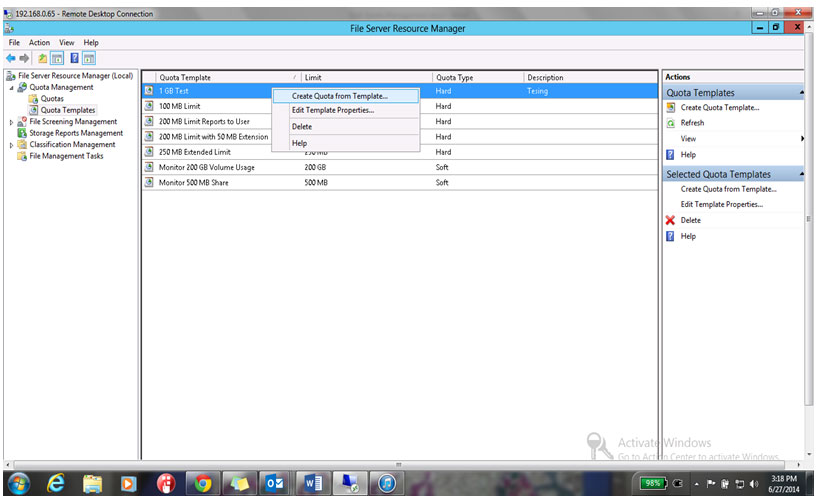Choose Create Quota from Template in context menu
The image size is (821, 500).
click(x=346, y=96)
